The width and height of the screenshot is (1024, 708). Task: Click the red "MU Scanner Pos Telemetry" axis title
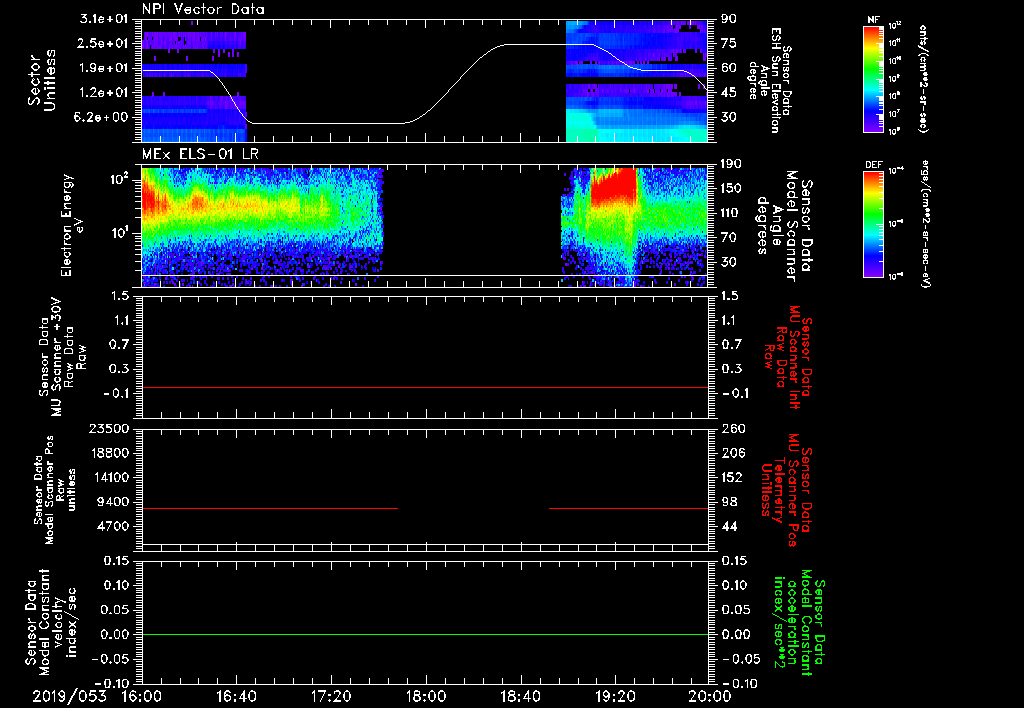(x=786, y=490)
